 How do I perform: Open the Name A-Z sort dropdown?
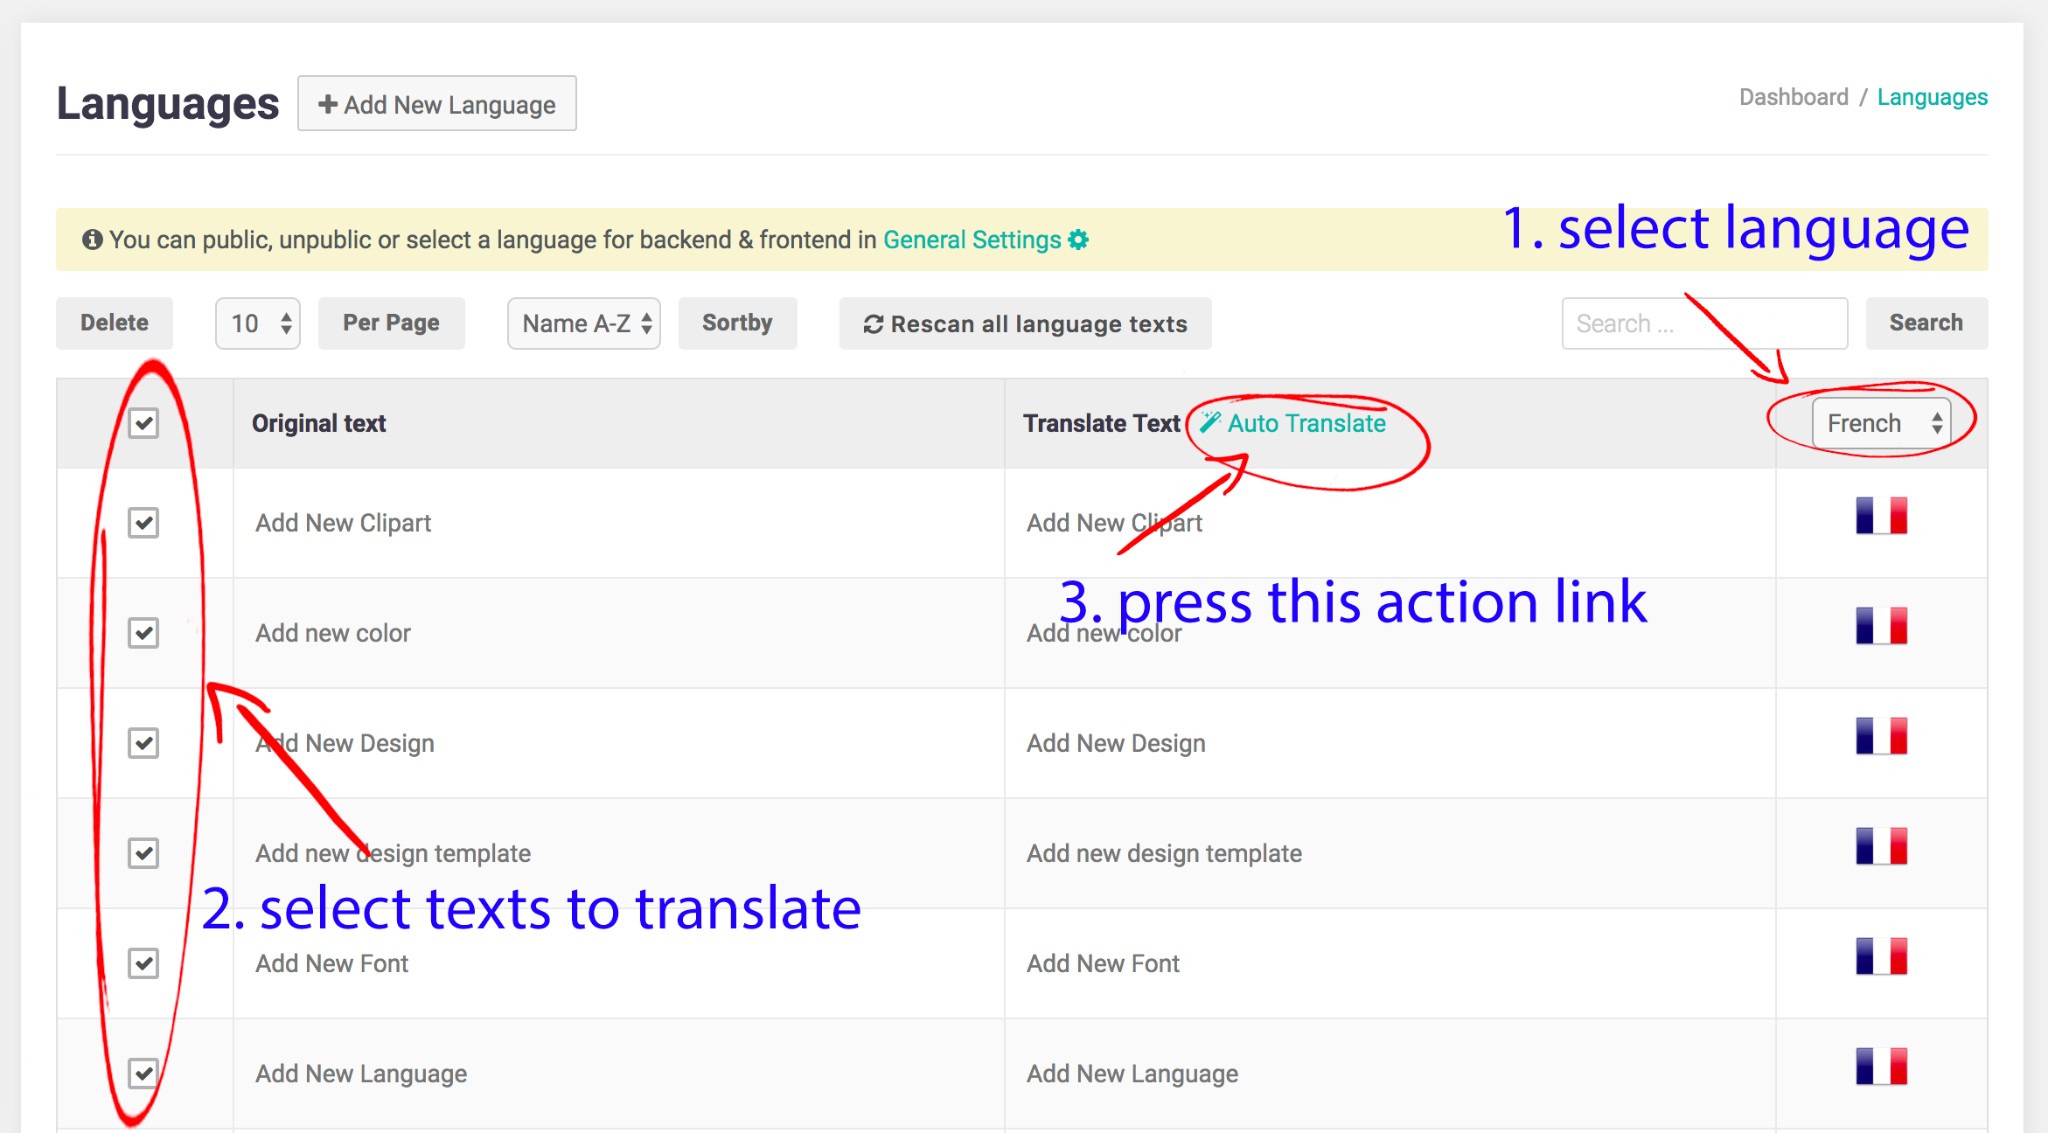tap(584, 323)
